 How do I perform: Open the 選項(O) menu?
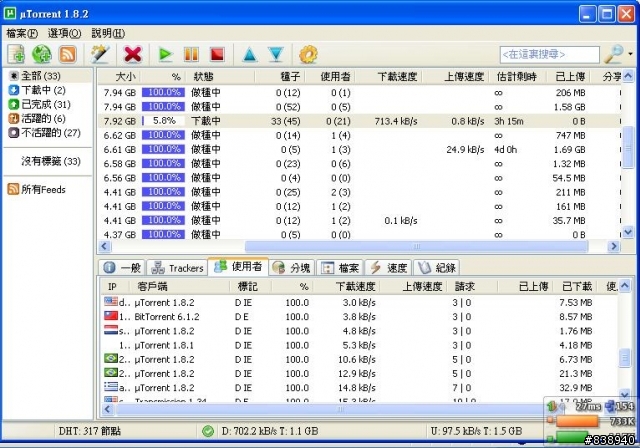(64, 33)
